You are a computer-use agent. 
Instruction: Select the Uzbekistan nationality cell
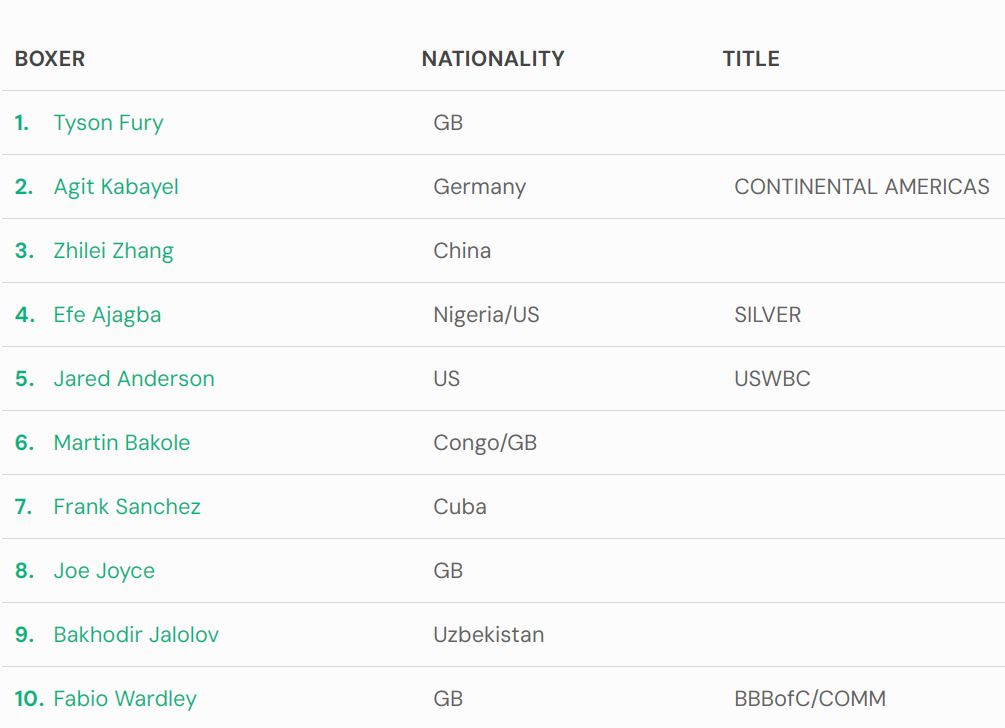pos(488,634)
